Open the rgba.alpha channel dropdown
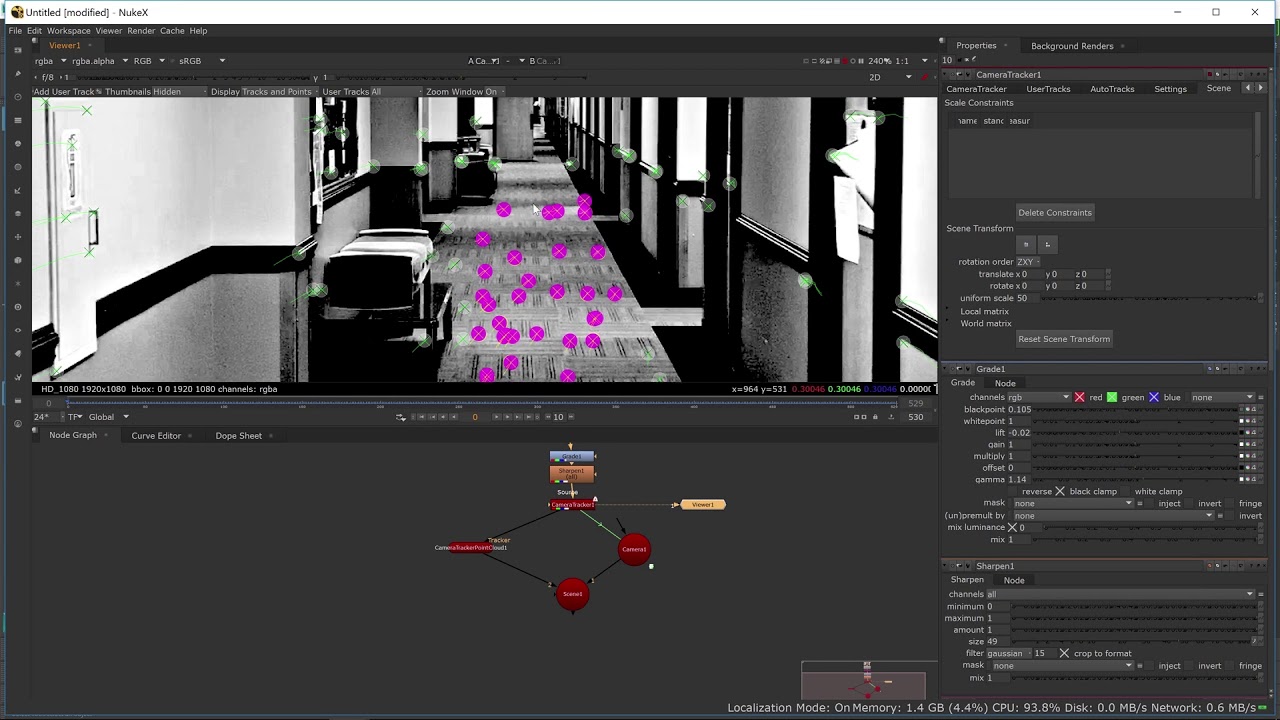The width and height of the screenshot is (1280, 720). point(101,61)
